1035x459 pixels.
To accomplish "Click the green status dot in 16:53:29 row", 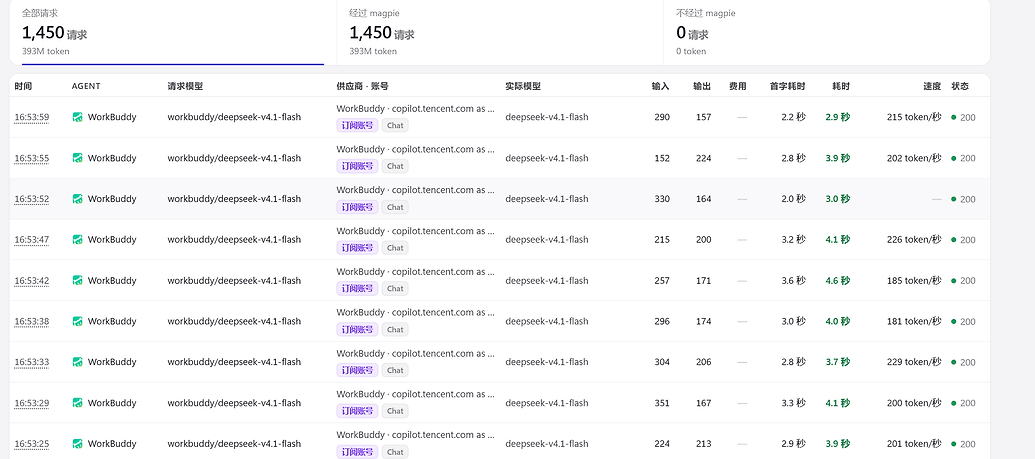I will point(954,403).
